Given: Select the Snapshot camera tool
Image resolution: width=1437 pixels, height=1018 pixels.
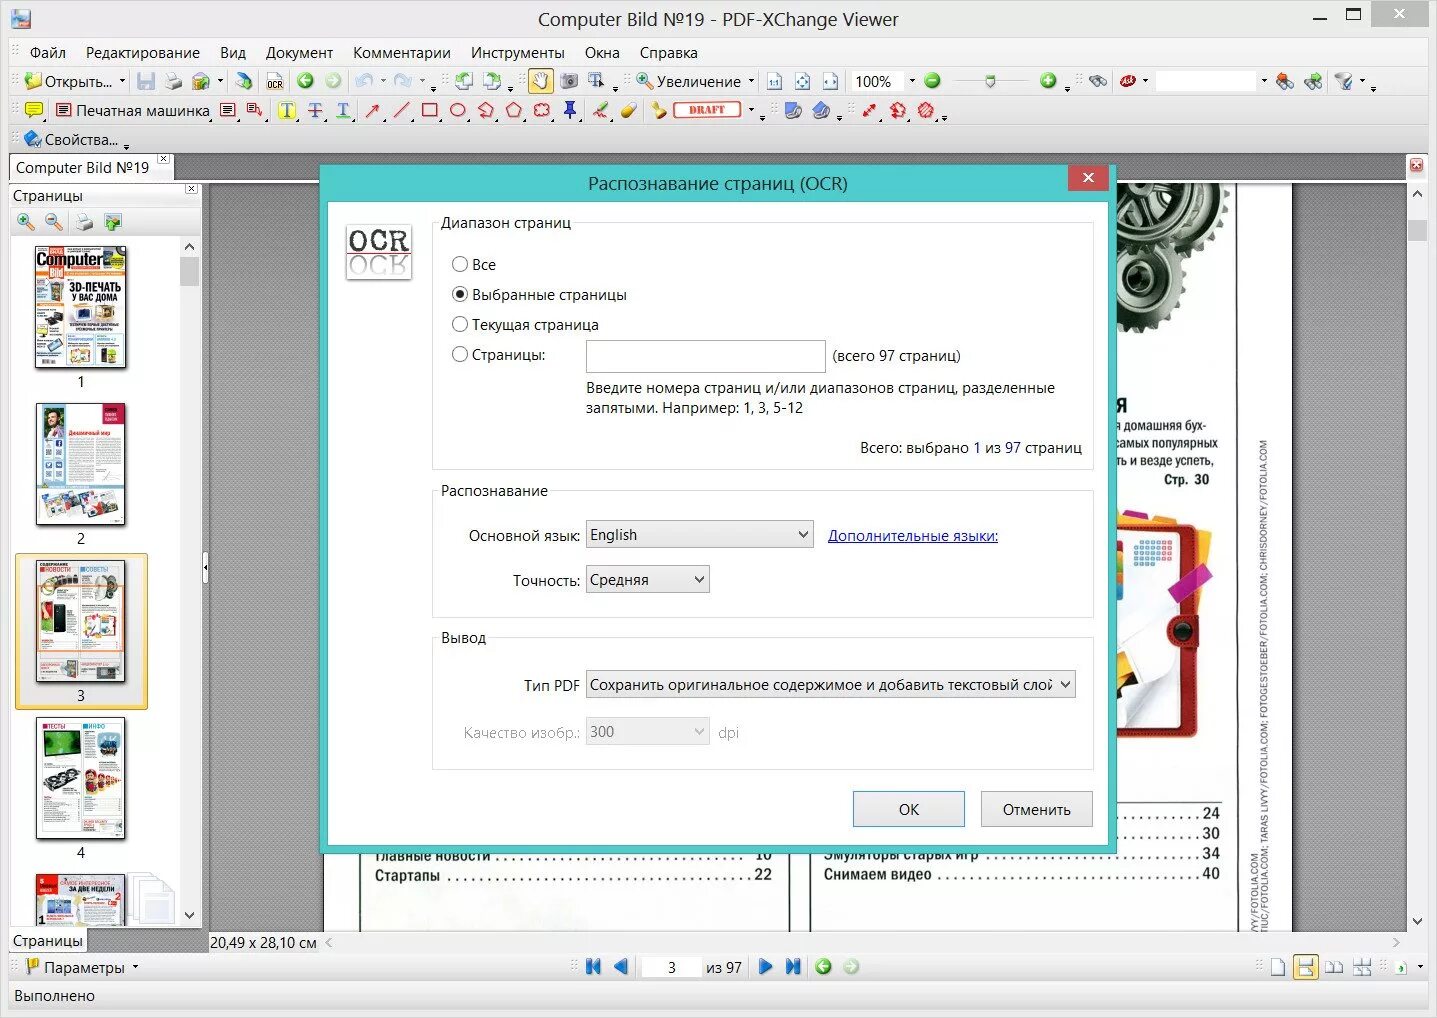Looking at the screenshot, I should [x=569, y=81].
